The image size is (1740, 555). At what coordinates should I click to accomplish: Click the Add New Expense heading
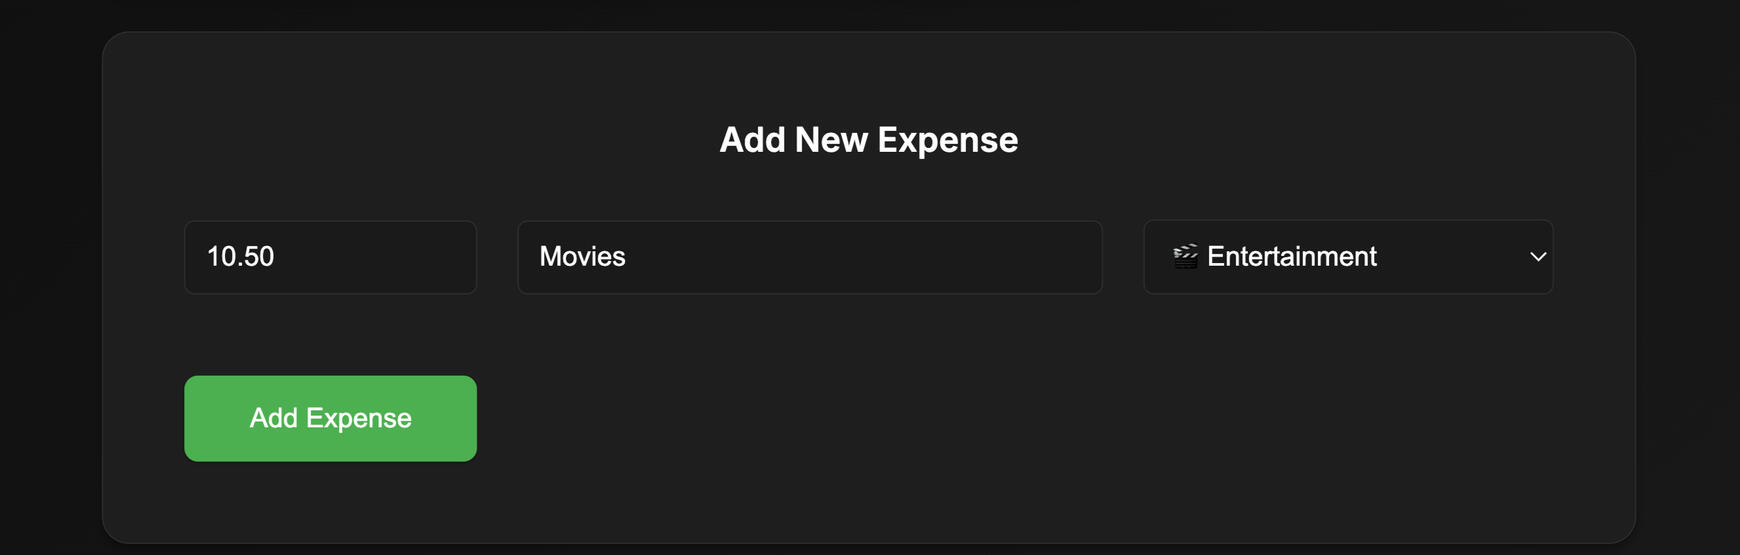pyautogui.click(x=868, y=140)
